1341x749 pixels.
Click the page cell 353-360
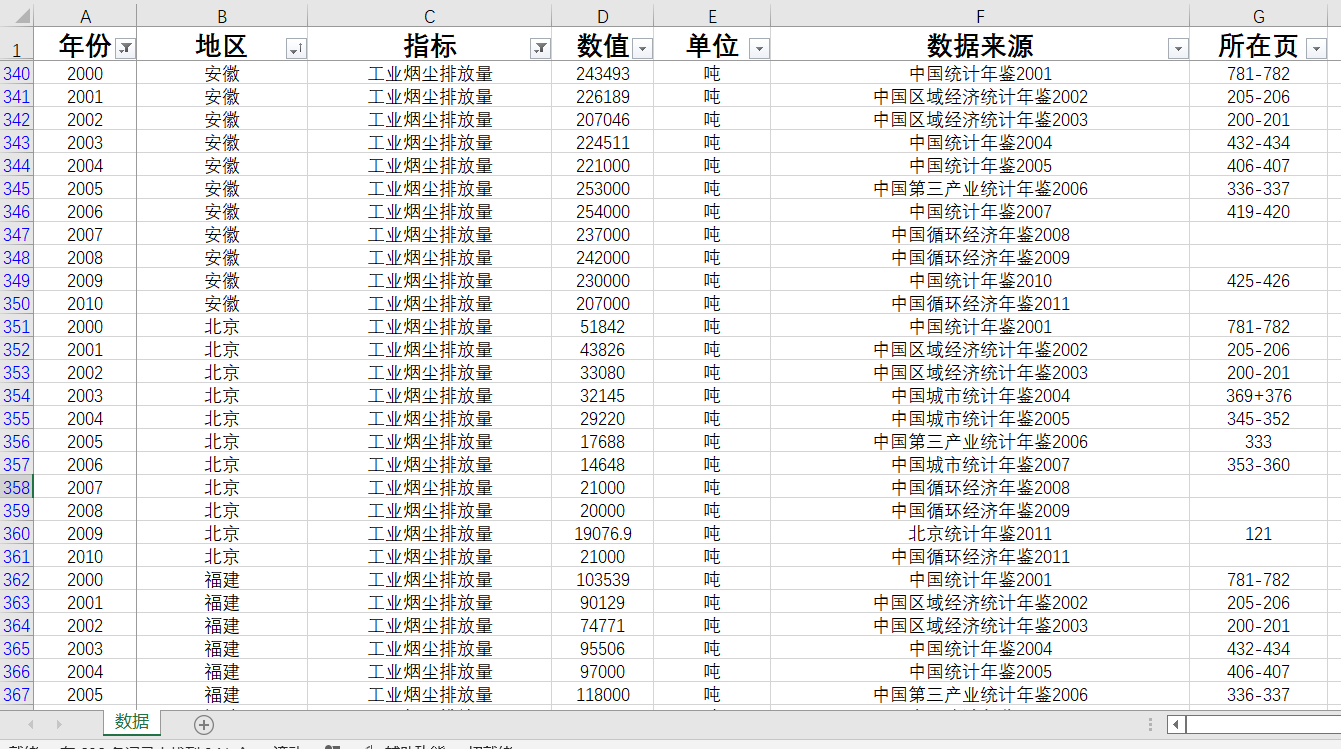click(x=1259, y=465)
